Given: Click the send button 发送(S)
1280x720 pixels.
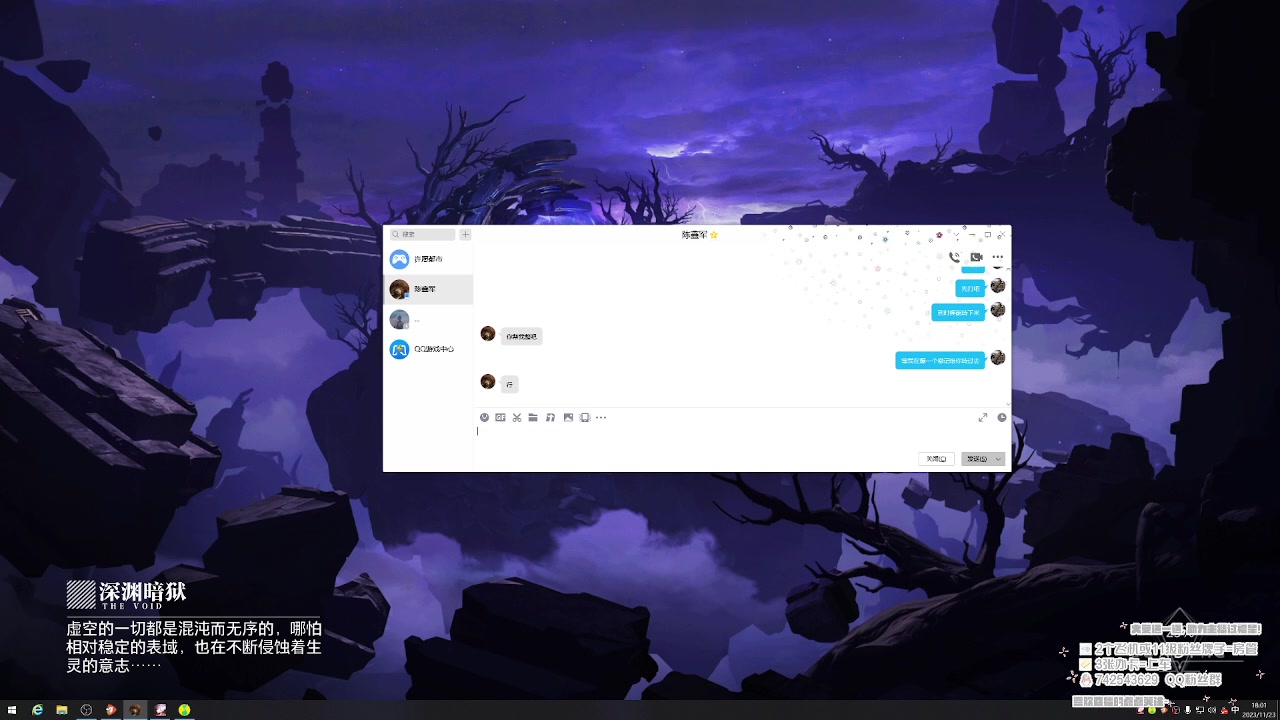Looking at the screenshot, I should pyautogui.click(x=977, y=459).
